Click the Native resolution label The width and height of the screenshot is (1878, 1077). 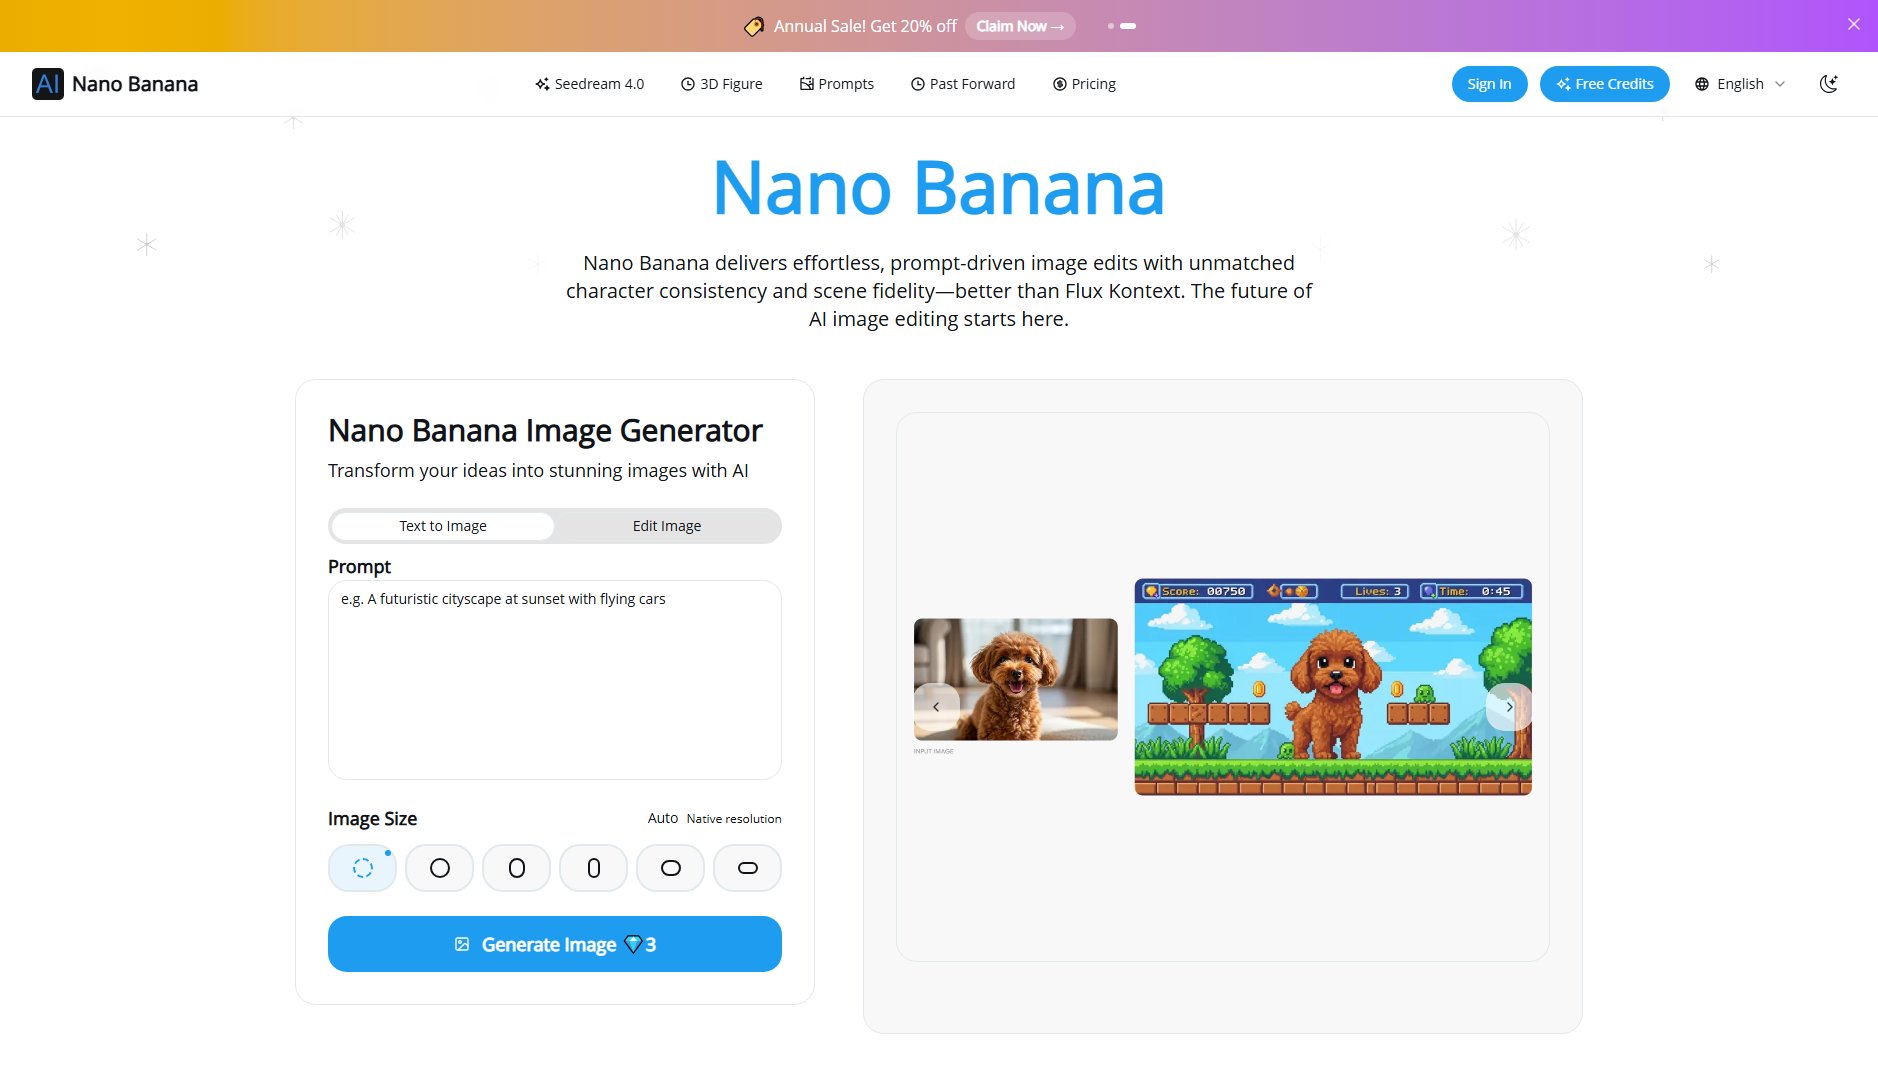(734, 819)
